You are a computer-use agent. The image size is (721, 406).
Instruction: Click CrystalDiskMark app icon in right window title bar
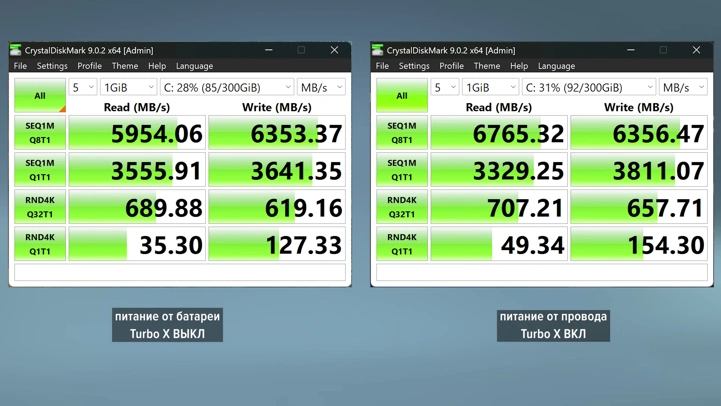(x=378, y=50)
